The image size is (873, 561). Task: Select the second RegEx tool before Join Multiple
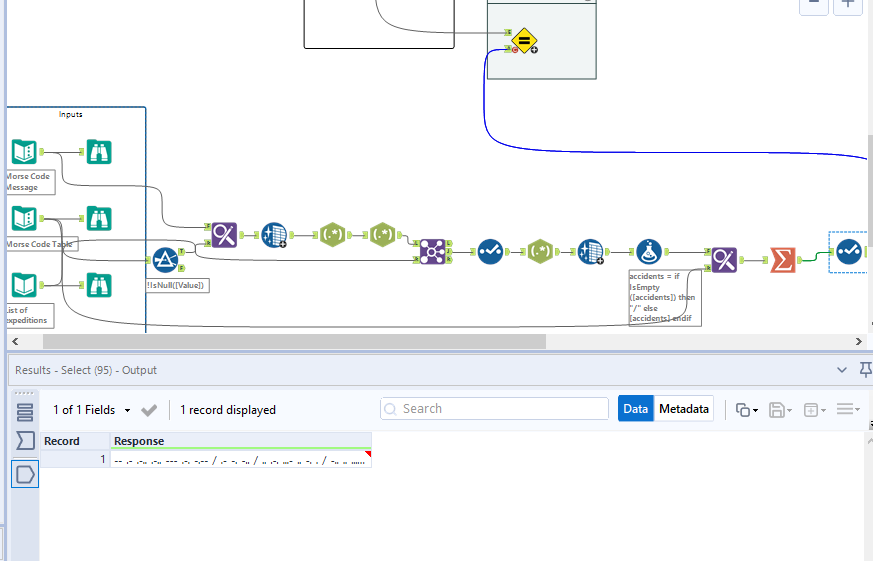click(x=383, y=235)
